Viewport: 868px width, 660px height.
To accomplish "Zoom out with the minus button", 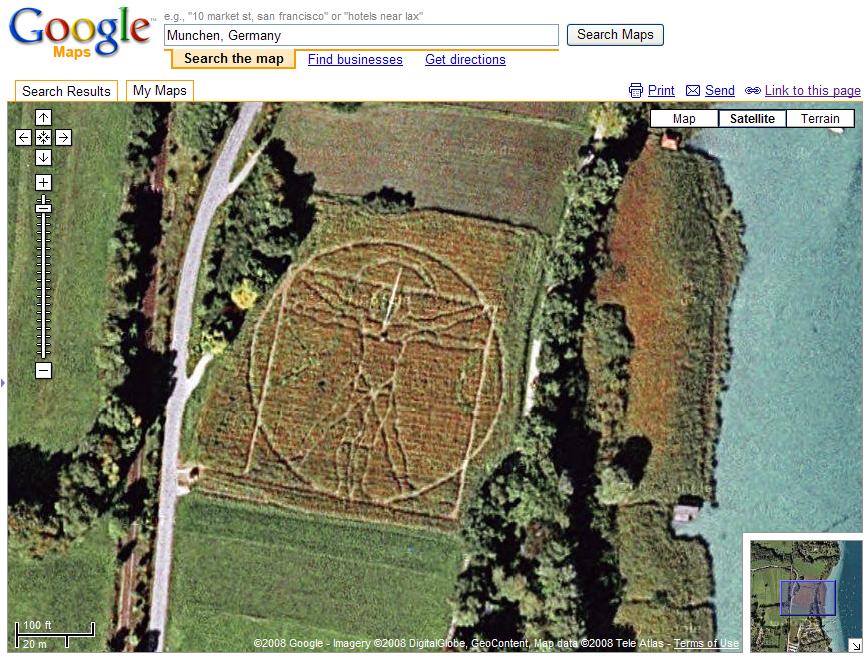I will (x=43, y=370).
